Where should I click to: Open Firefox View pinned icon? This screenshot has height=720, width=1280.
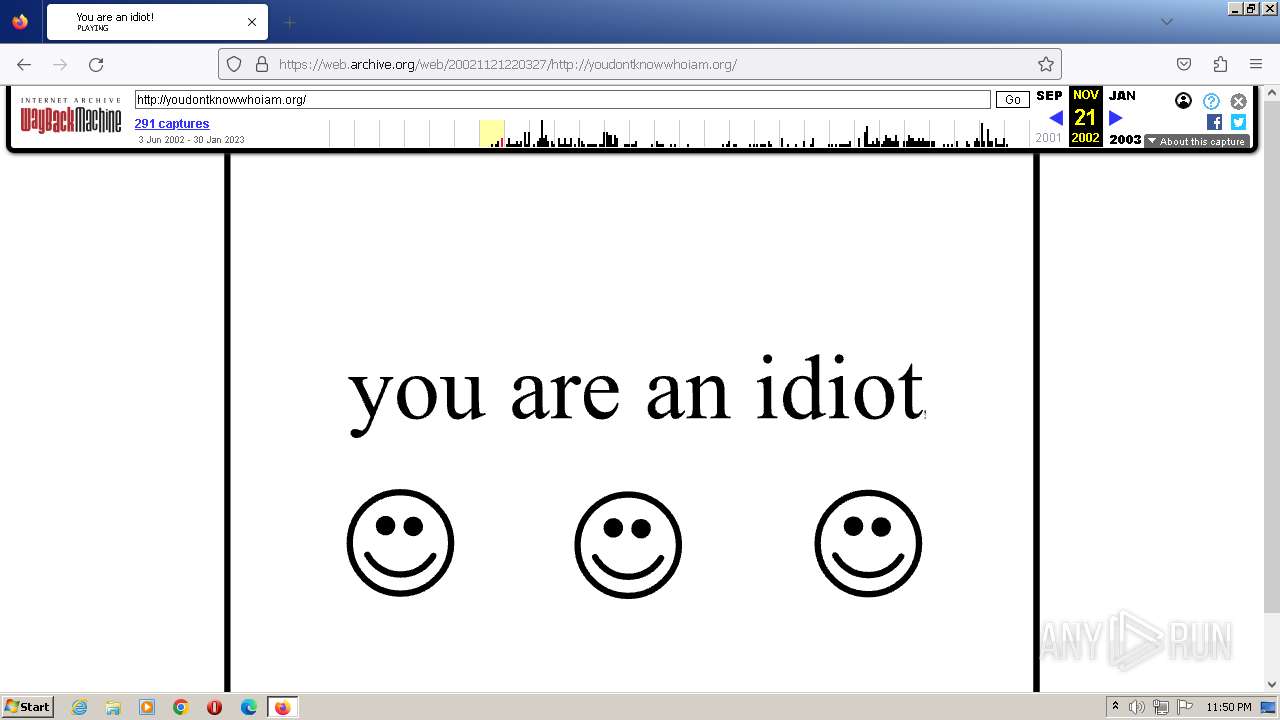coord(20,22)
